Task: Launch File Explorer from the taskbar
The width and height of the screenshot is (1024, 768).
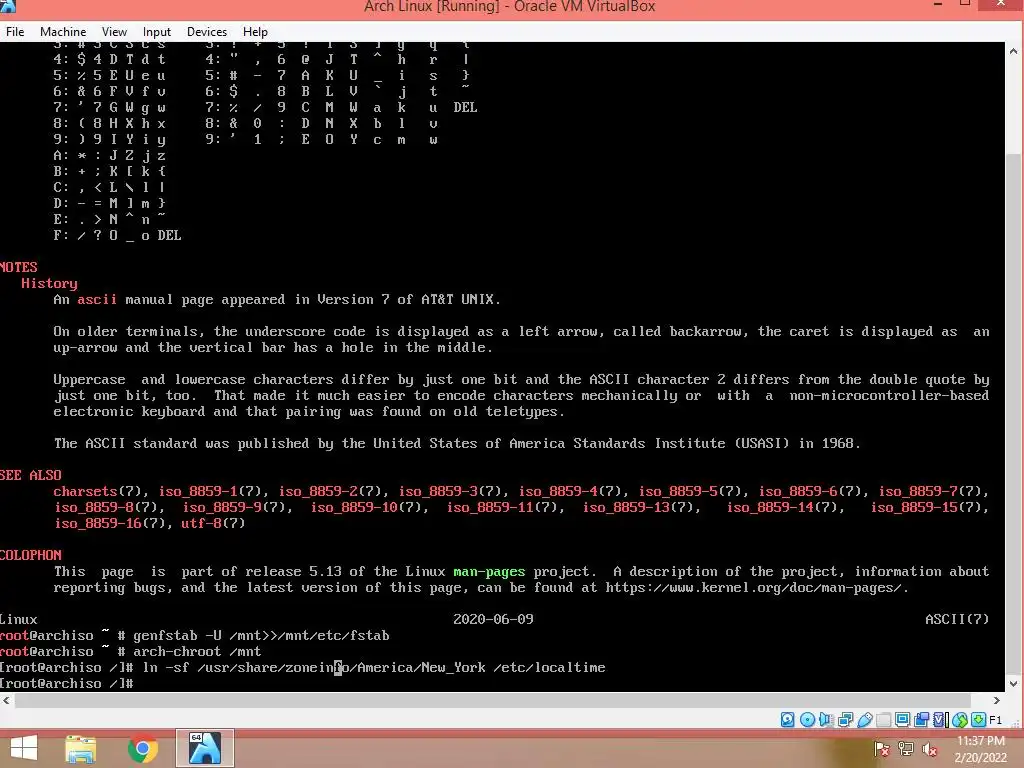Action: [81, 748]
